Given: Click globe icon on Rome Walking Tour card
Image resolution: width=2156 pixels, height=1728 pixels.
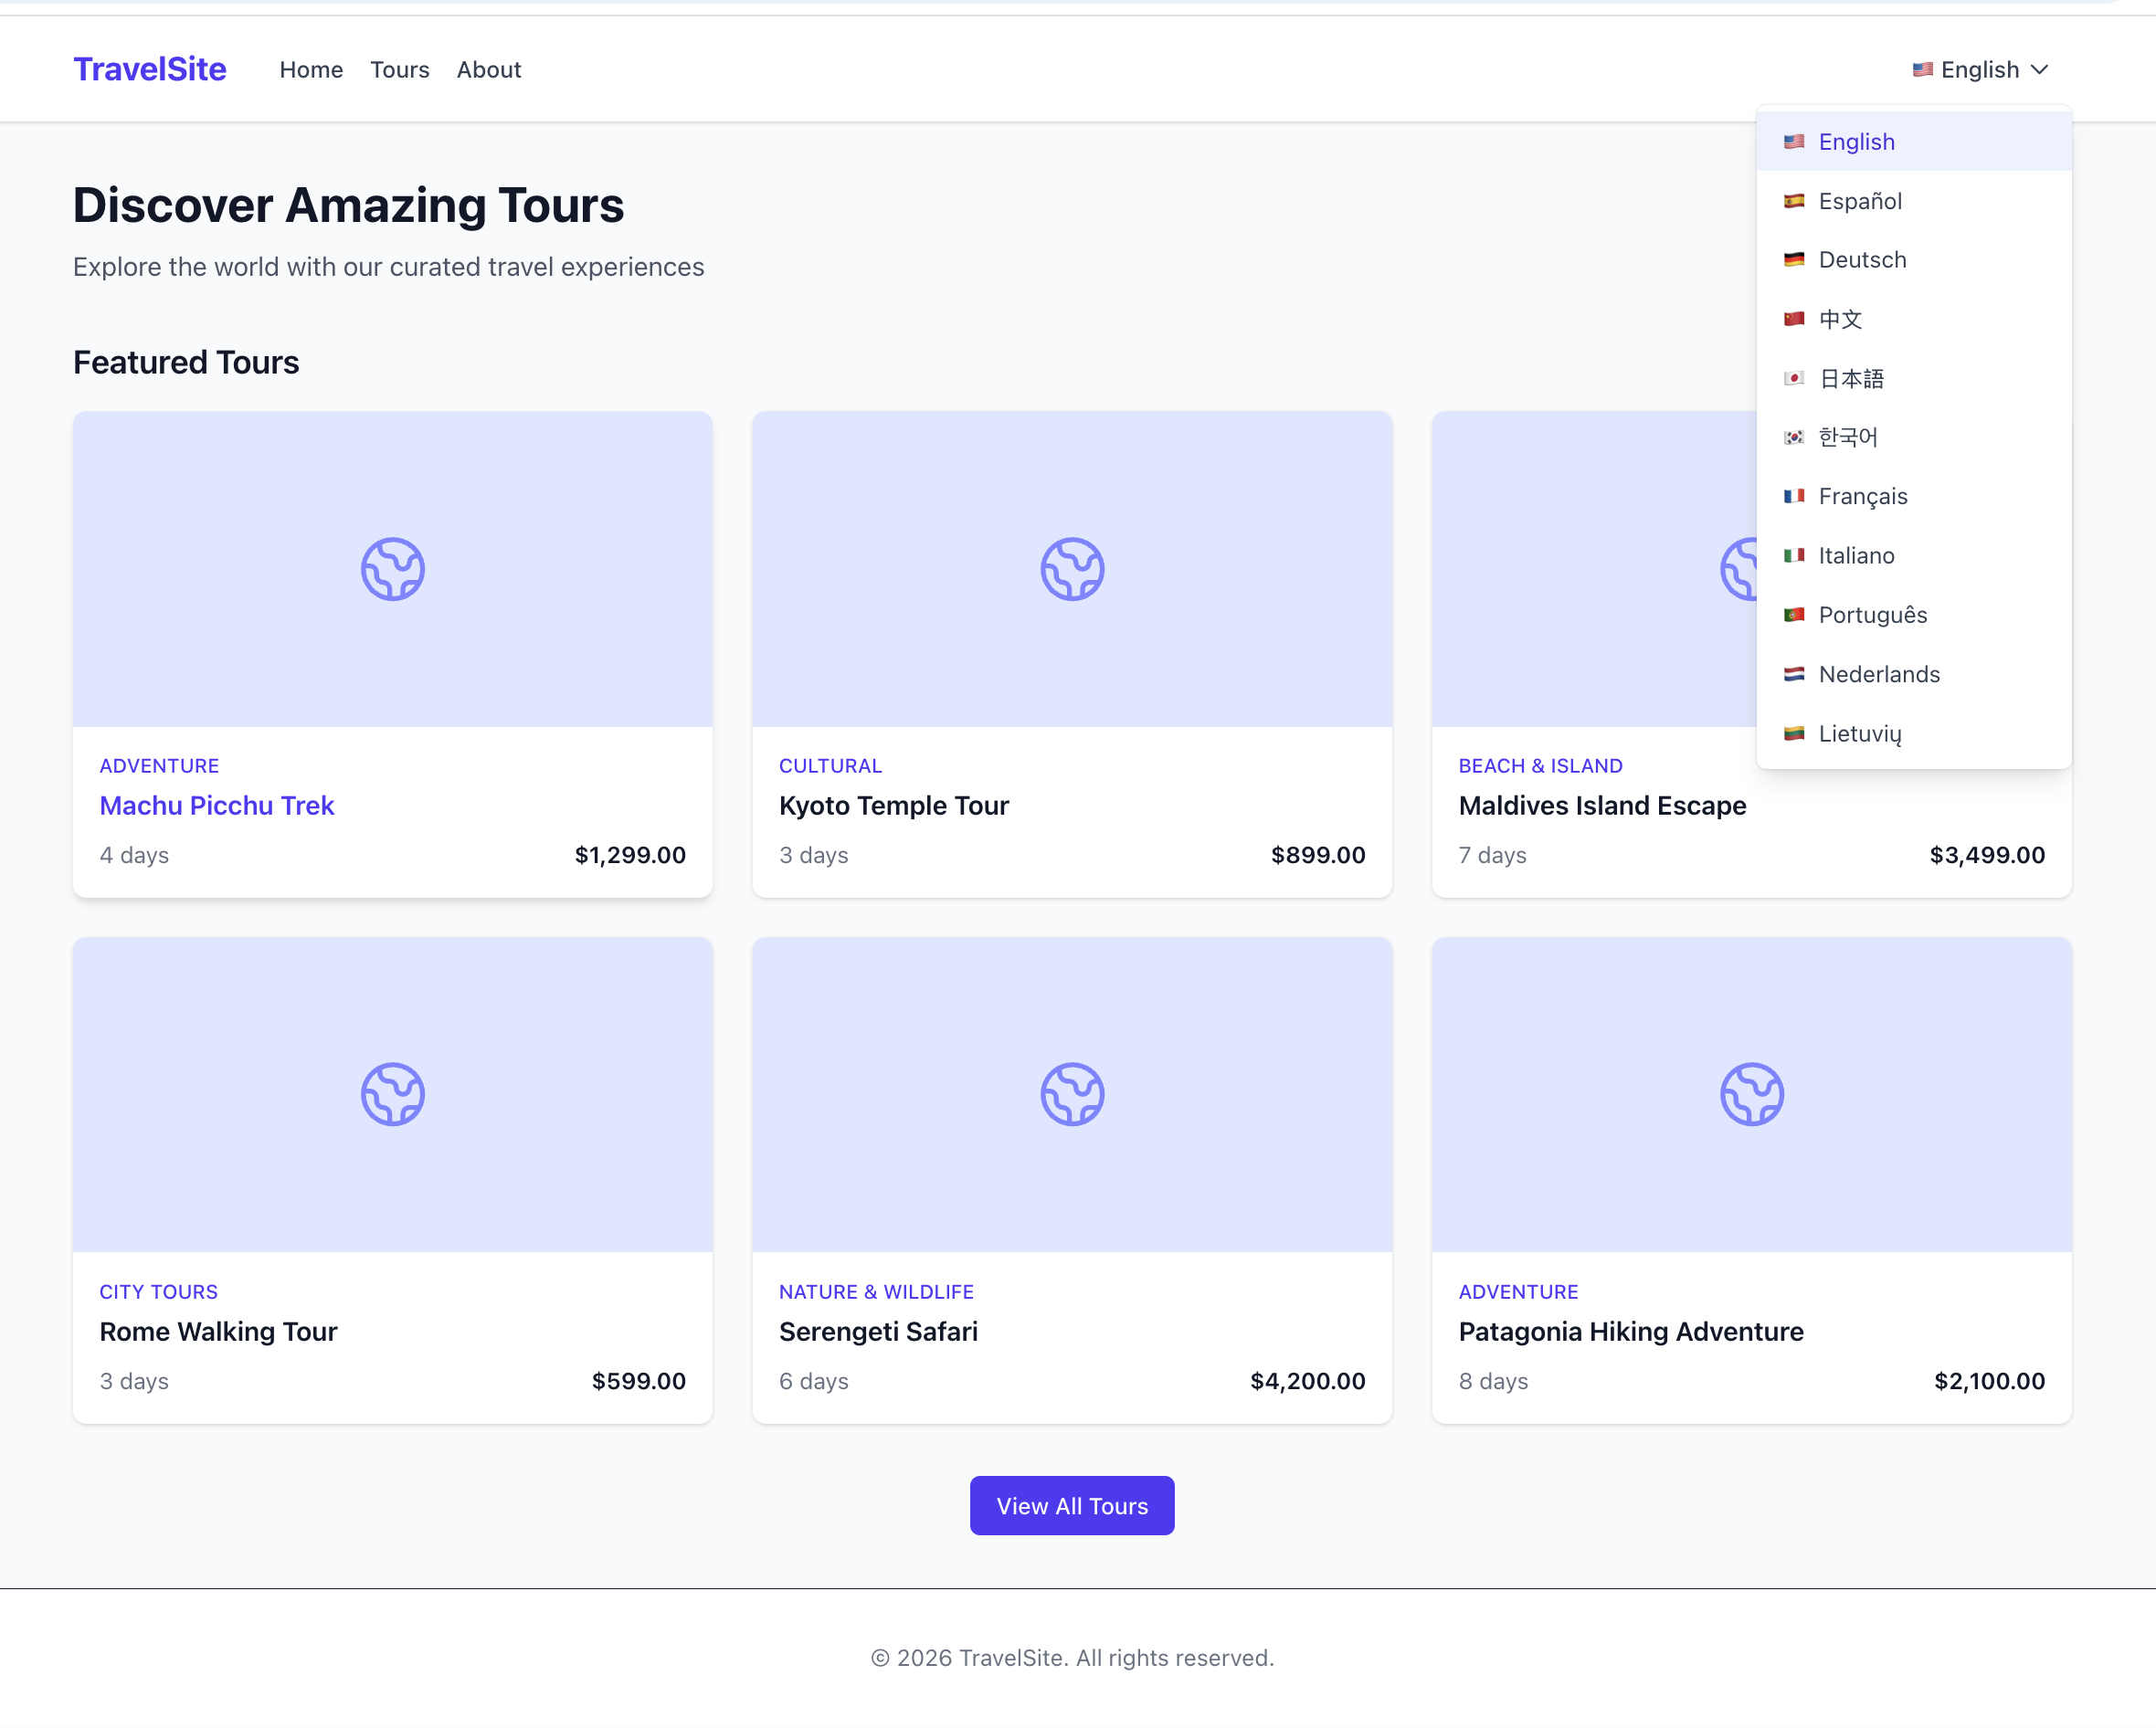Looking at the screenshot, I should pyautogui.click(x=392, y=1094).
